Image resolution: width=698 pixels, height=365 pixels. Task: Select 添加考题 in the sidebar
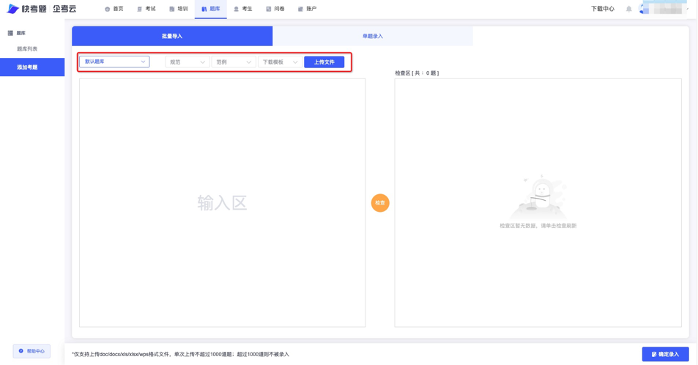(x=32, y=67)
